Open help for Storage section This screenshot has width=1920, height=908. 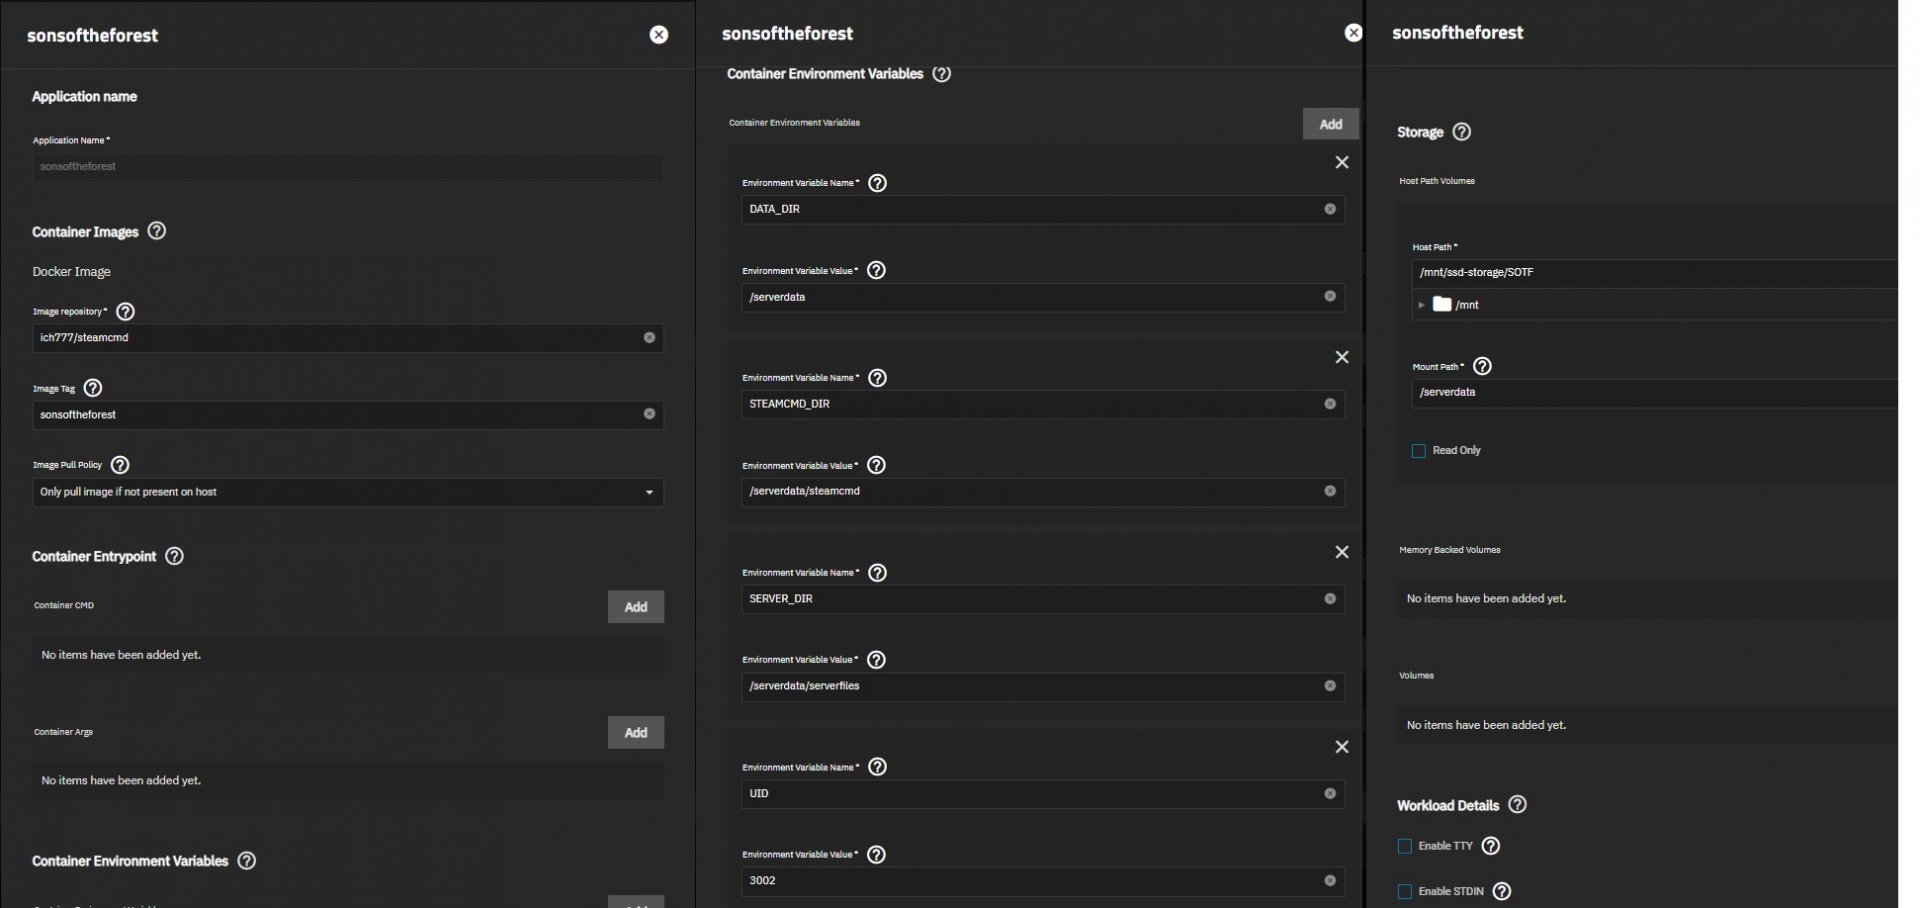tap(1461, 132)
